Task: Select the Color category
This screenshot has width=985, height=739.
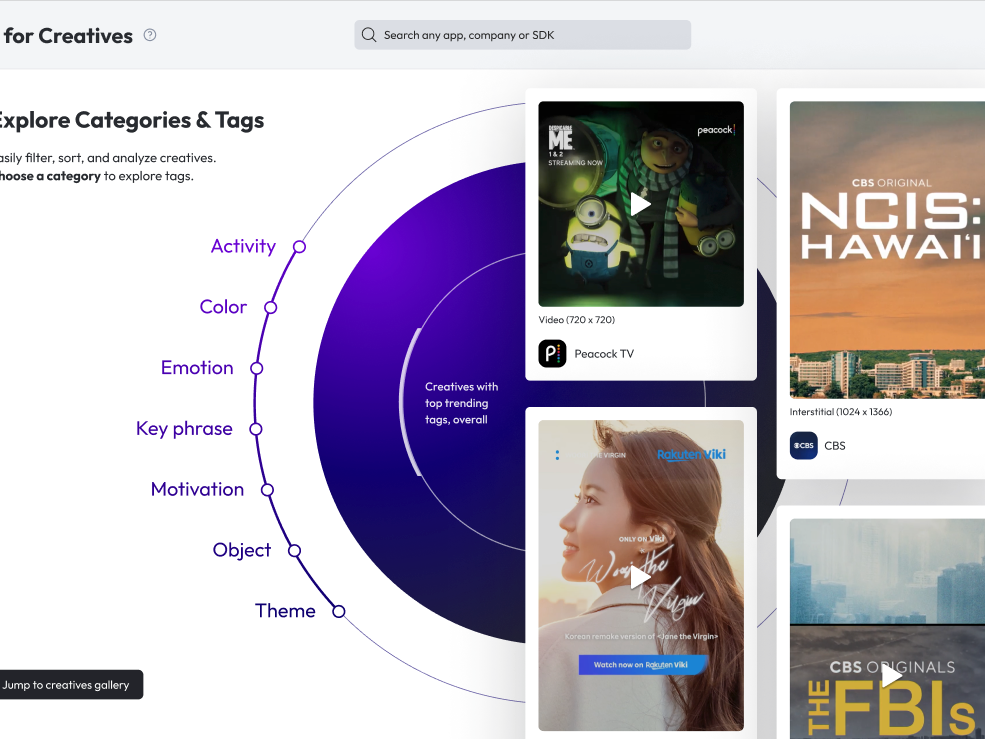Action: tap(223, 307)
